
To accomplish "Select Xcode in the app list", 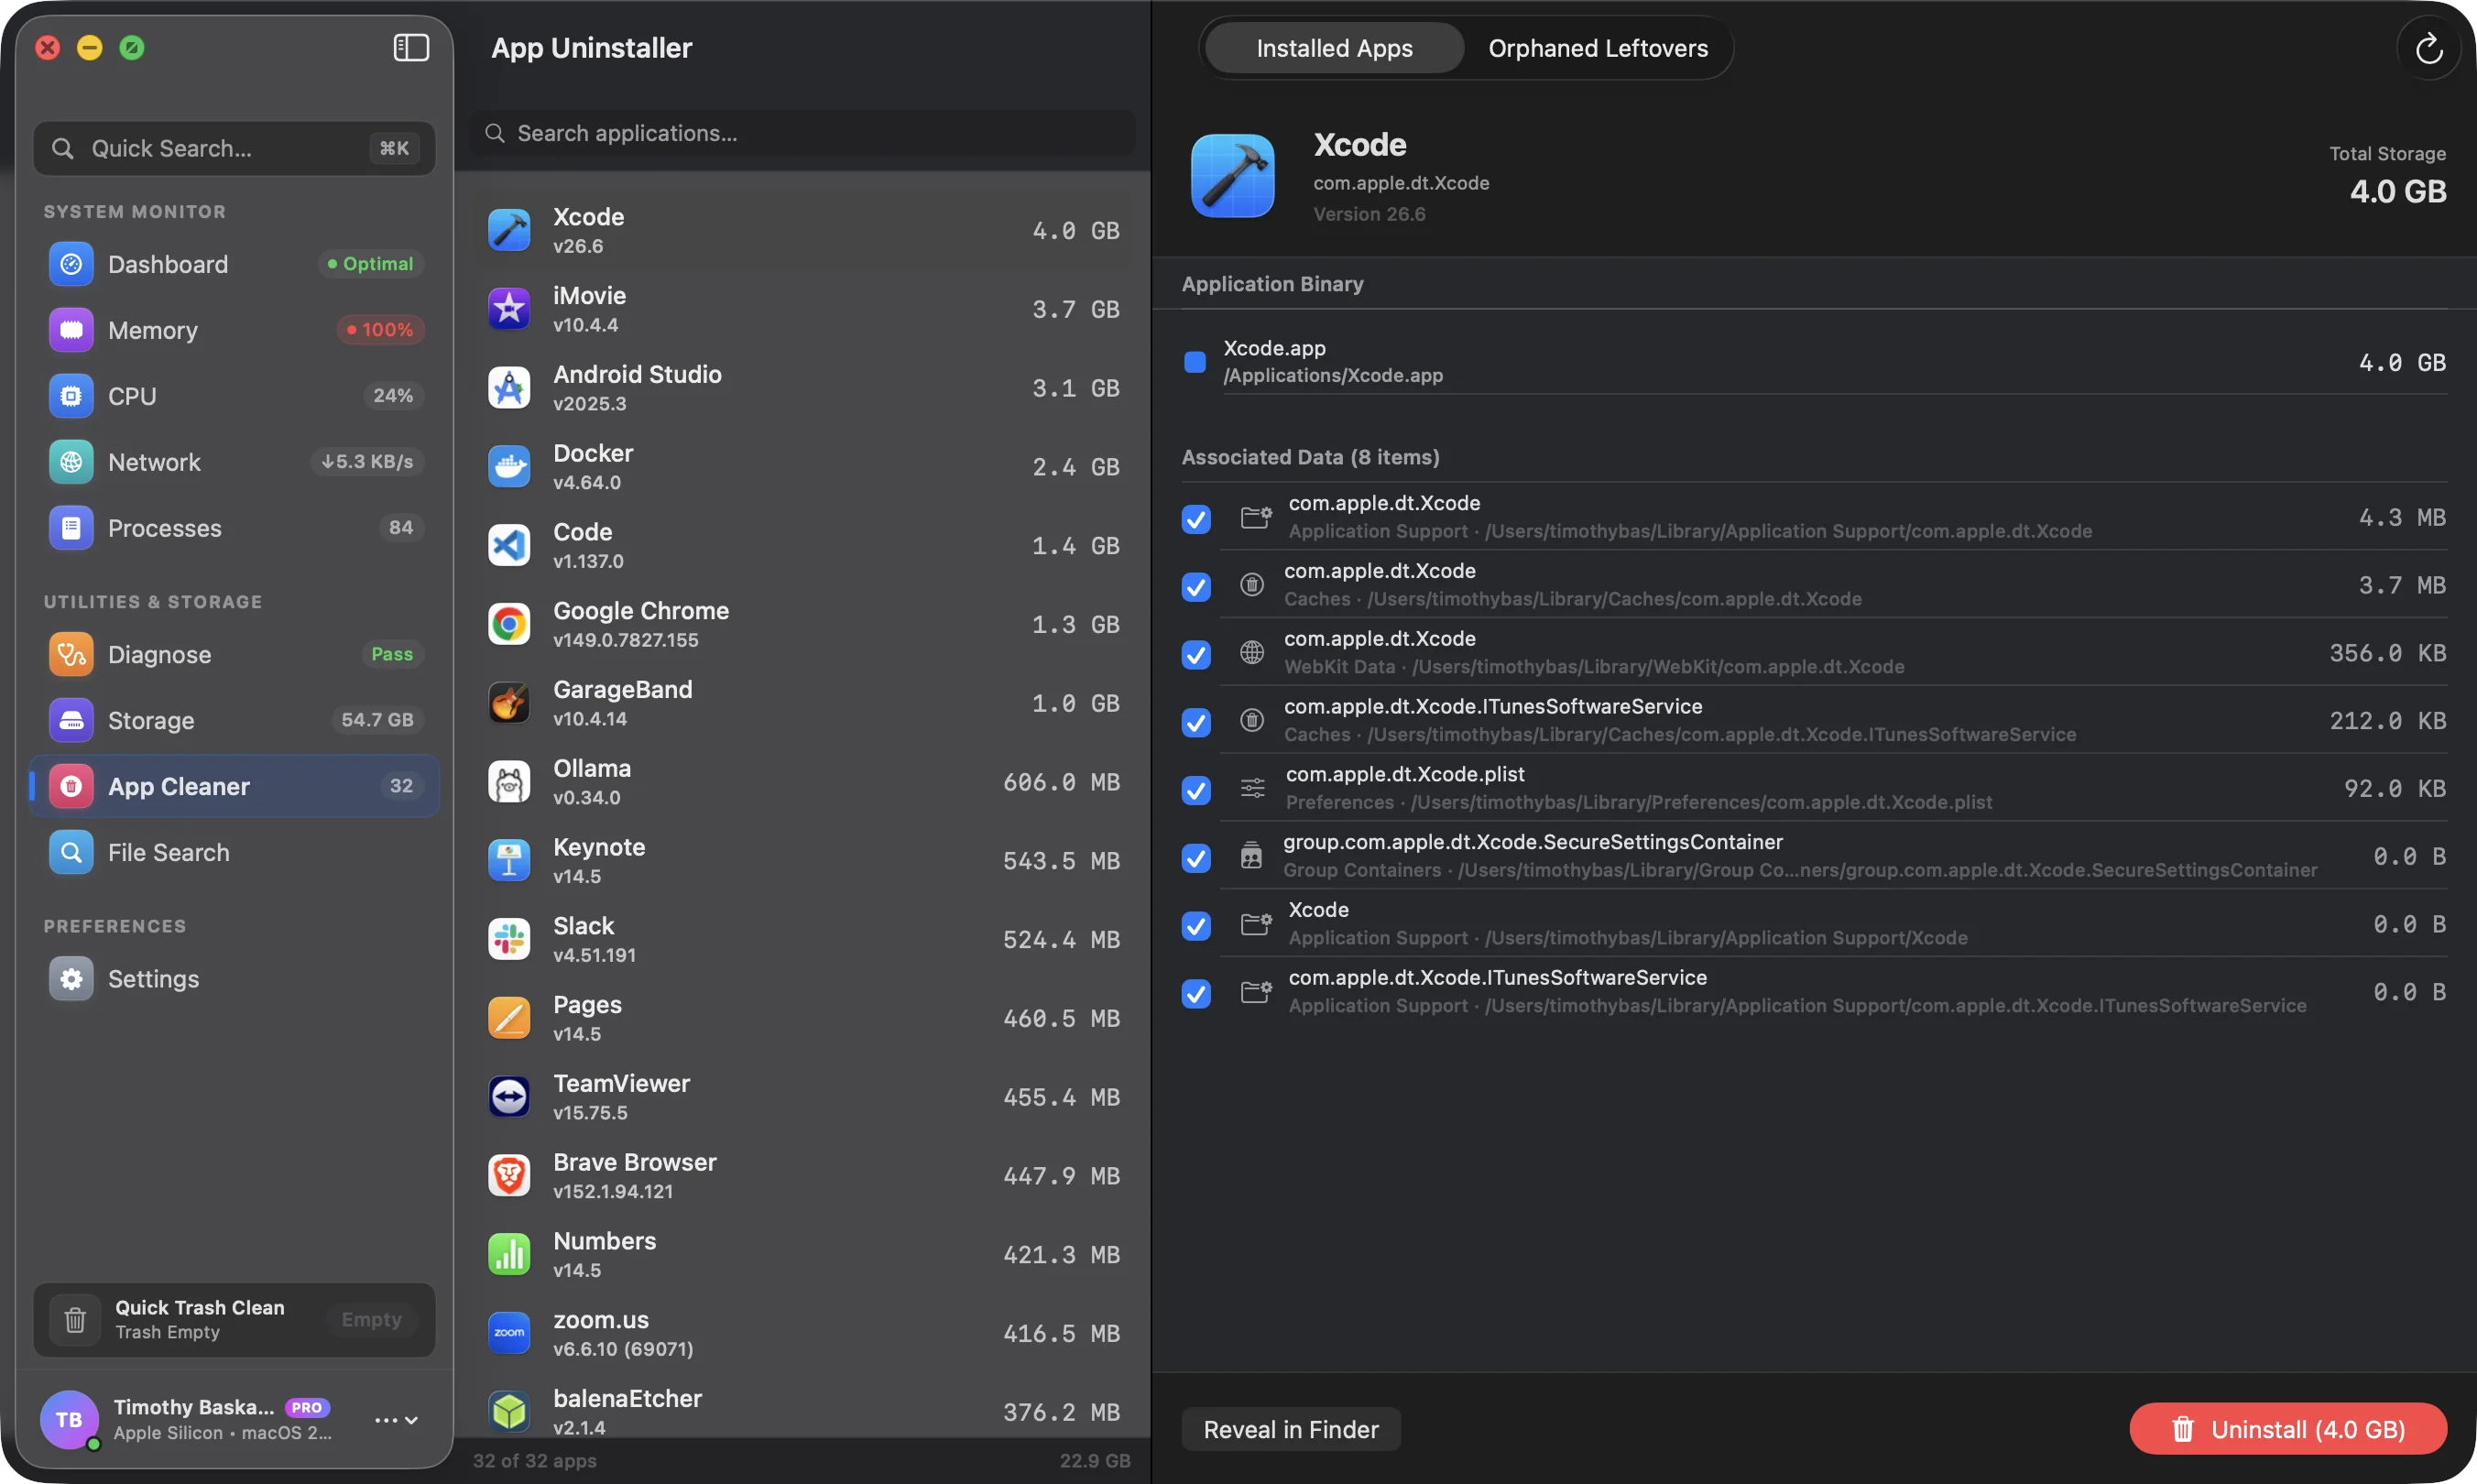I will (803, 230).
